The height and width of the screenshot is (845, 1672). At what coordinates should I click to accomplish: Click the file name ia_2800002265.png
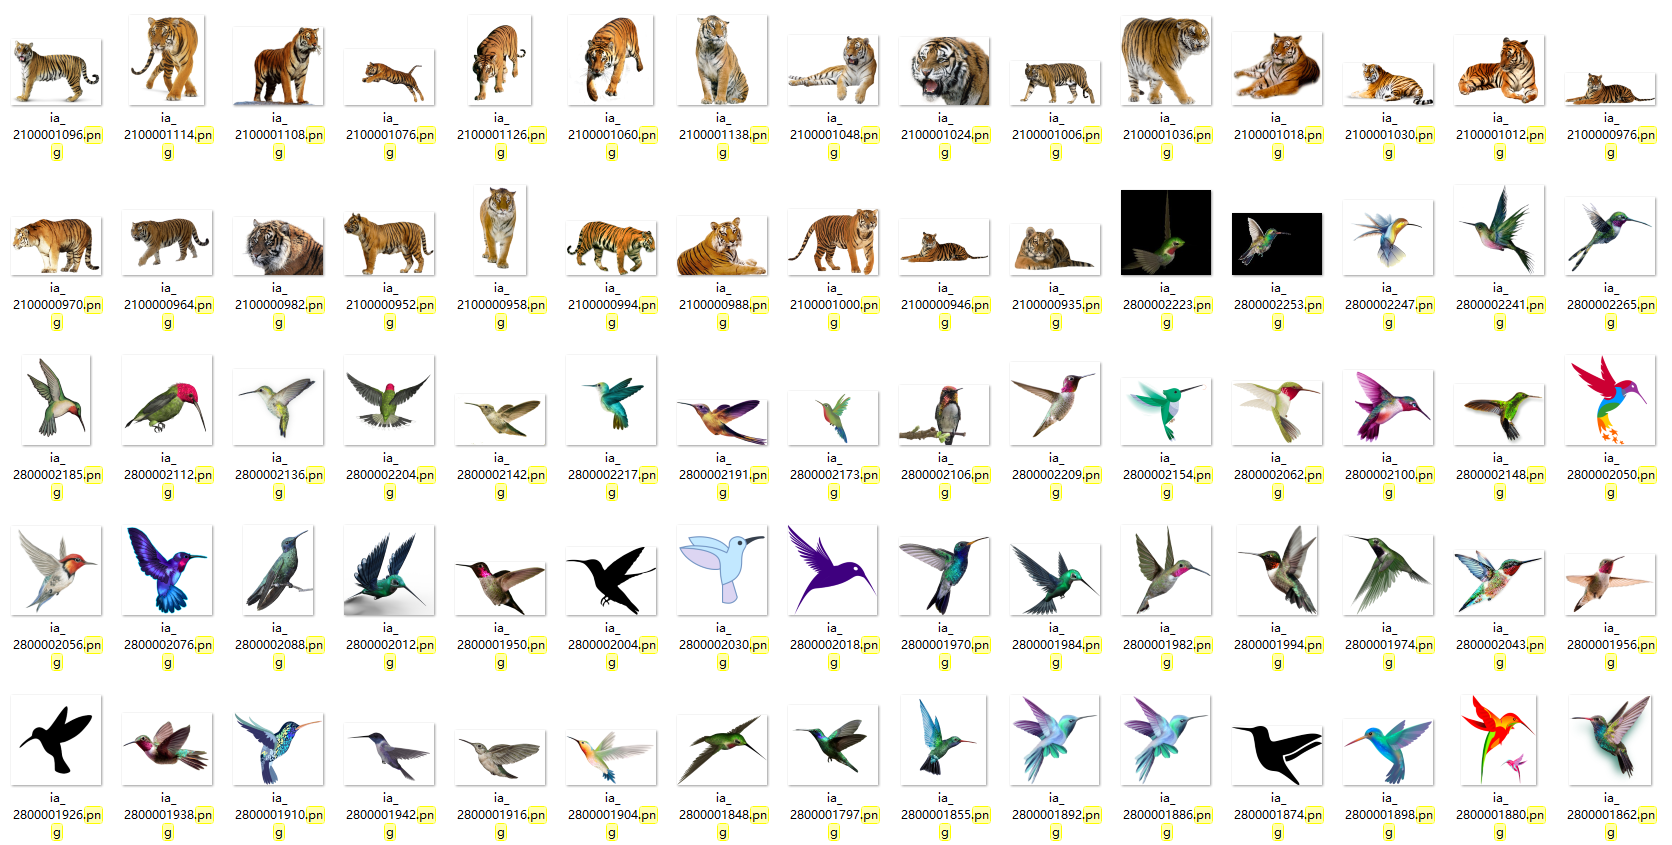pyautogui.click(x=1611, y=305)
